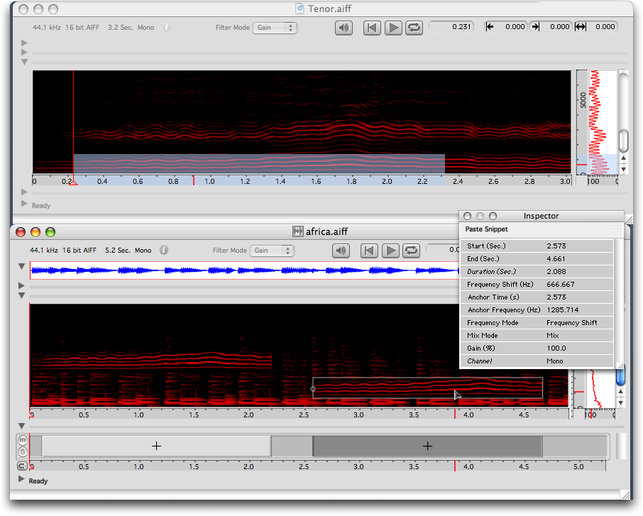Open the Filter Mode dropdown in africa.aiff
This screenshot has width=643, height=516.
(273, 250)
